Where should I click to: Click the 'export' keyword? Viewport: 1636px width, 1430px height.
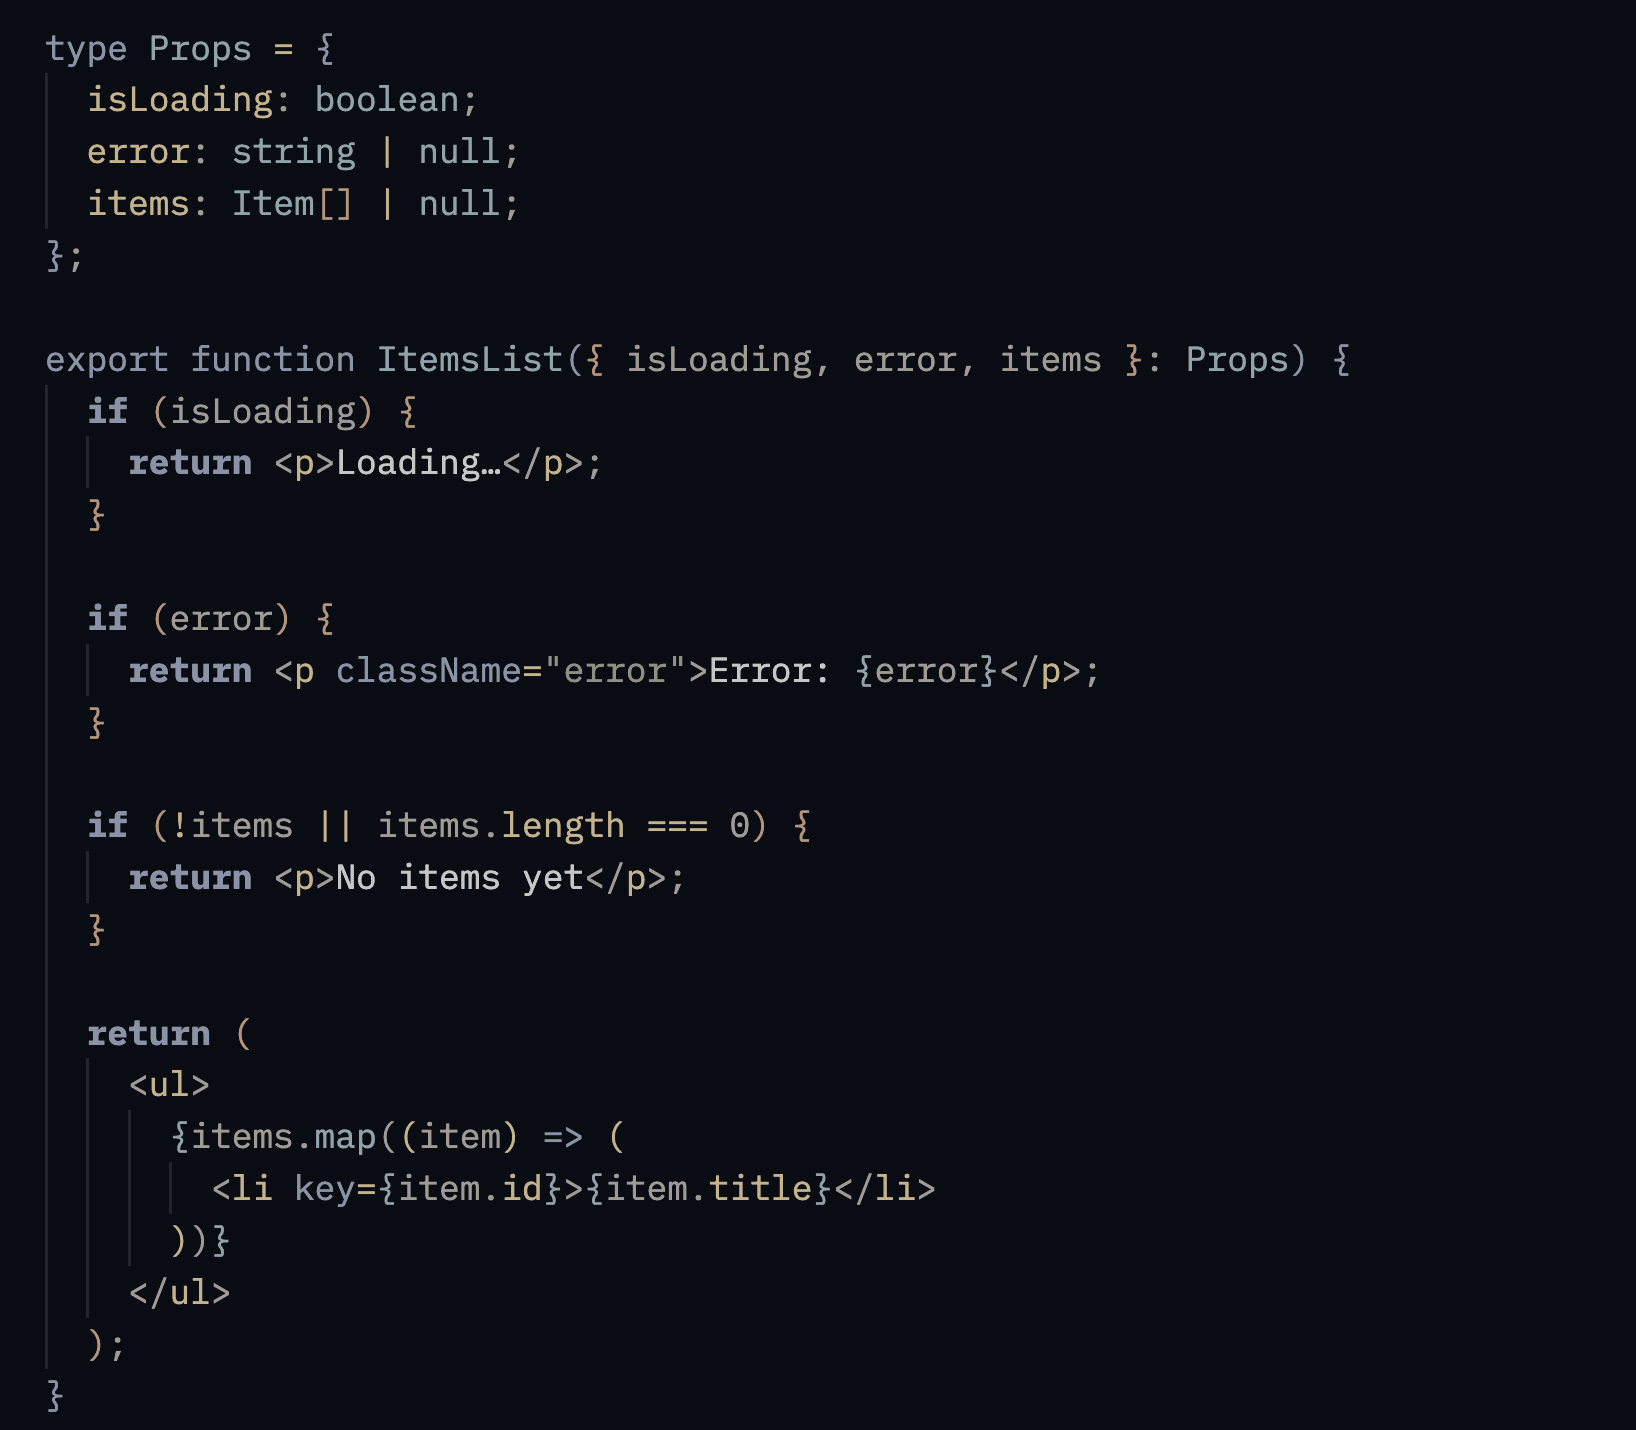(107, 360)
